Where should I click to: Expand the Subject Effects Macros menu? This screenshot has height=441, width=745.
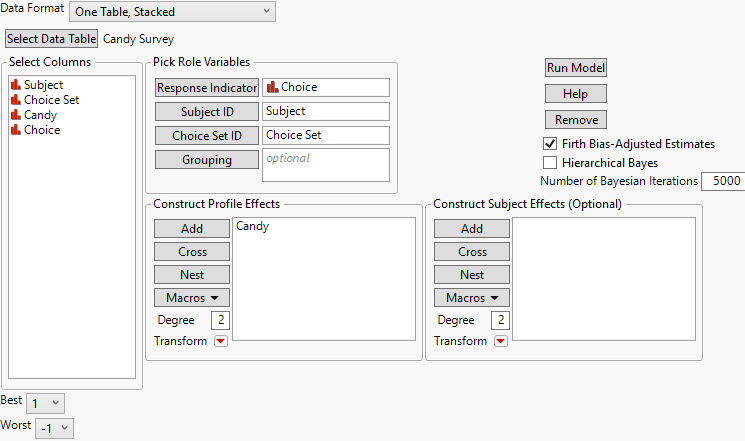472,298
